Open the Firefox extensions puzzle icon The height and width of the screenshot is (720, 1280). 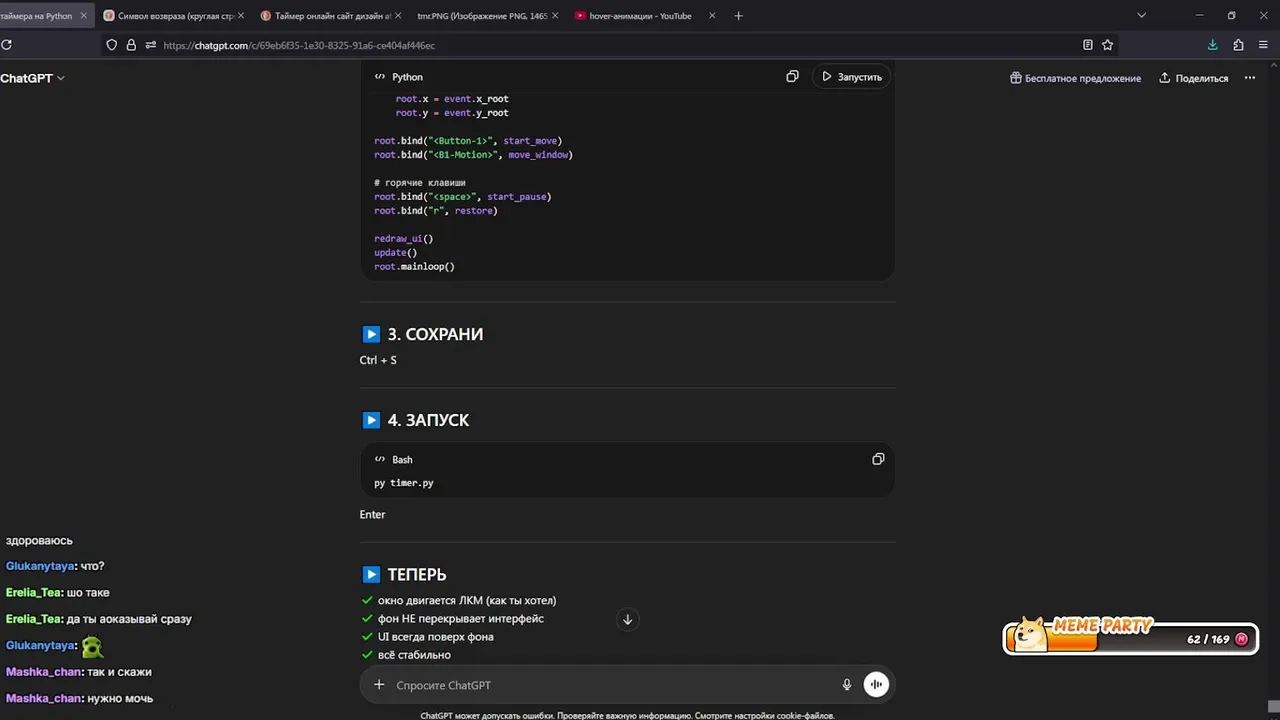click(1238, 45)
